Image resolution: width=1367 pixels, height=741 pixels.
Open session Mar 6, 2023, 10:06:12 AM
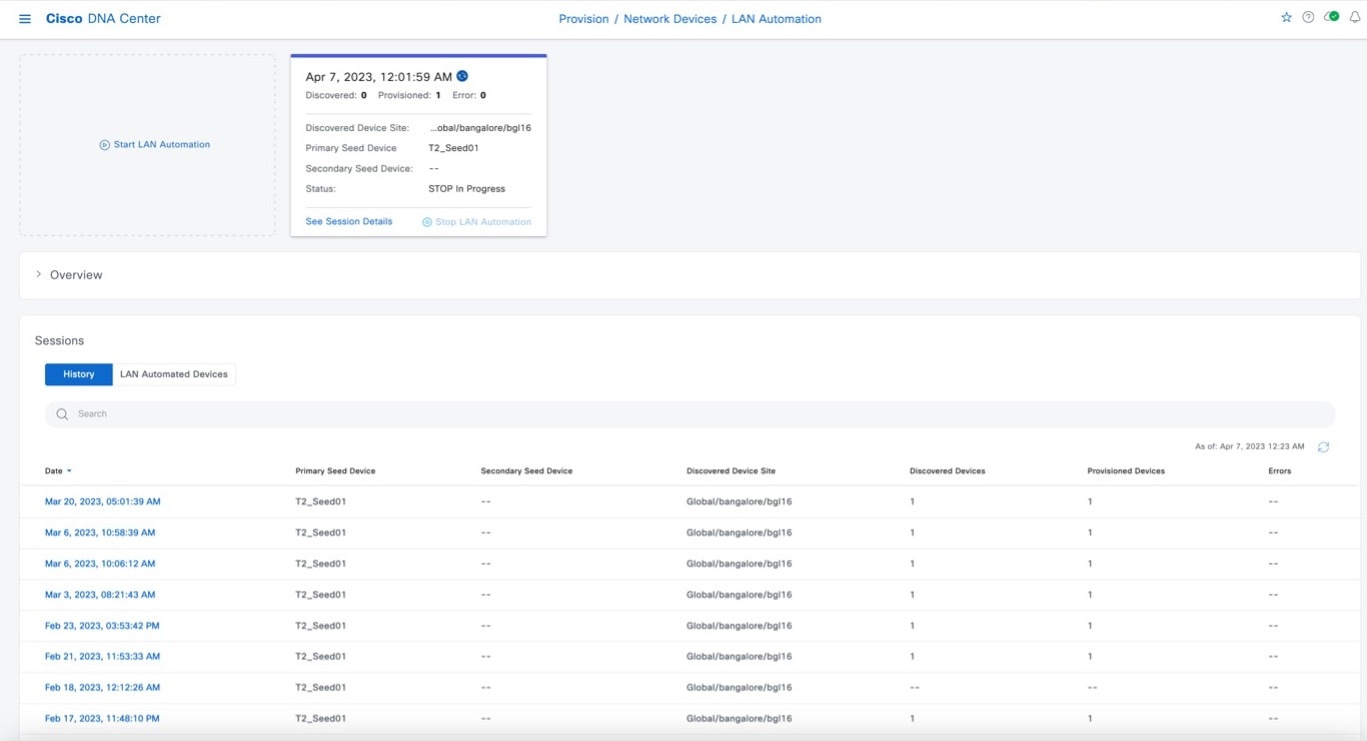100,563
